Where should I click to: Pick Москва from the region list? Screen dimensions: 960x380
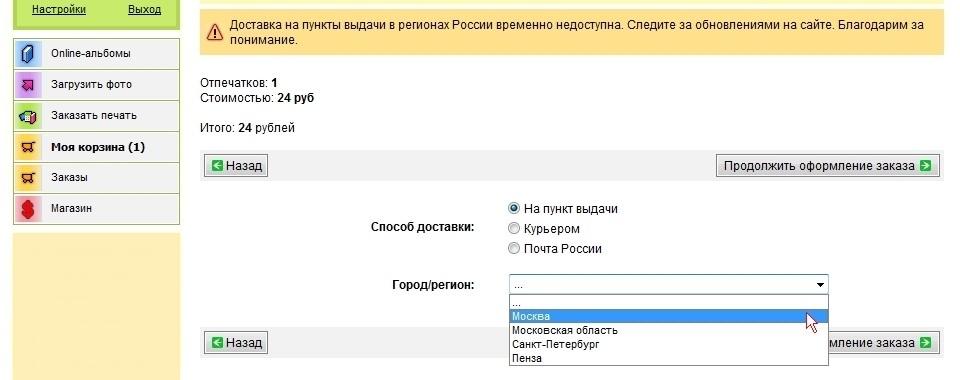pyautogui.click(x=669, y=316)
